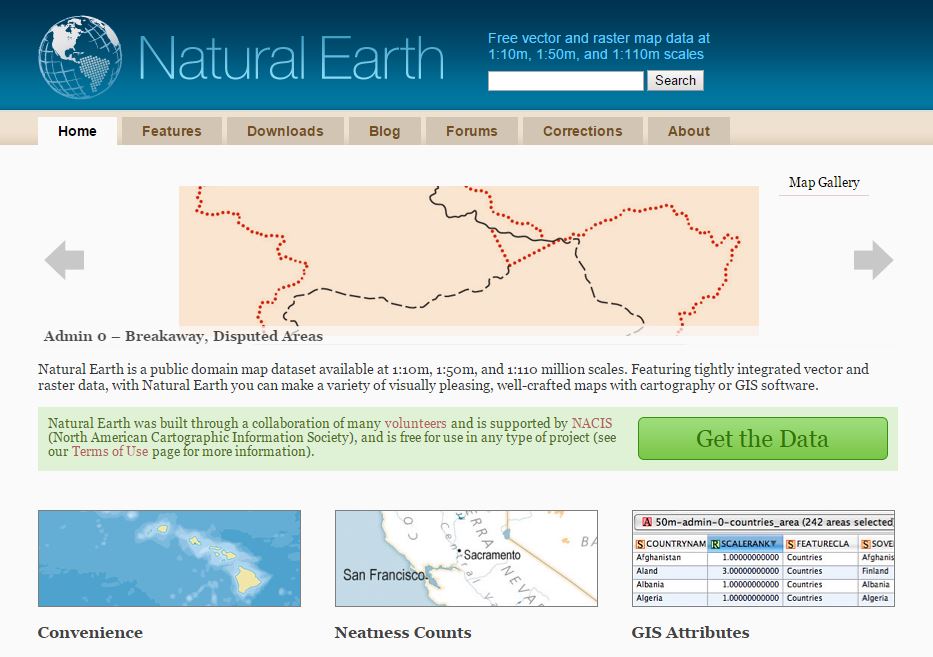
Task: Open the Hawaii islands map thumbnail
Action: coord(170,558)
